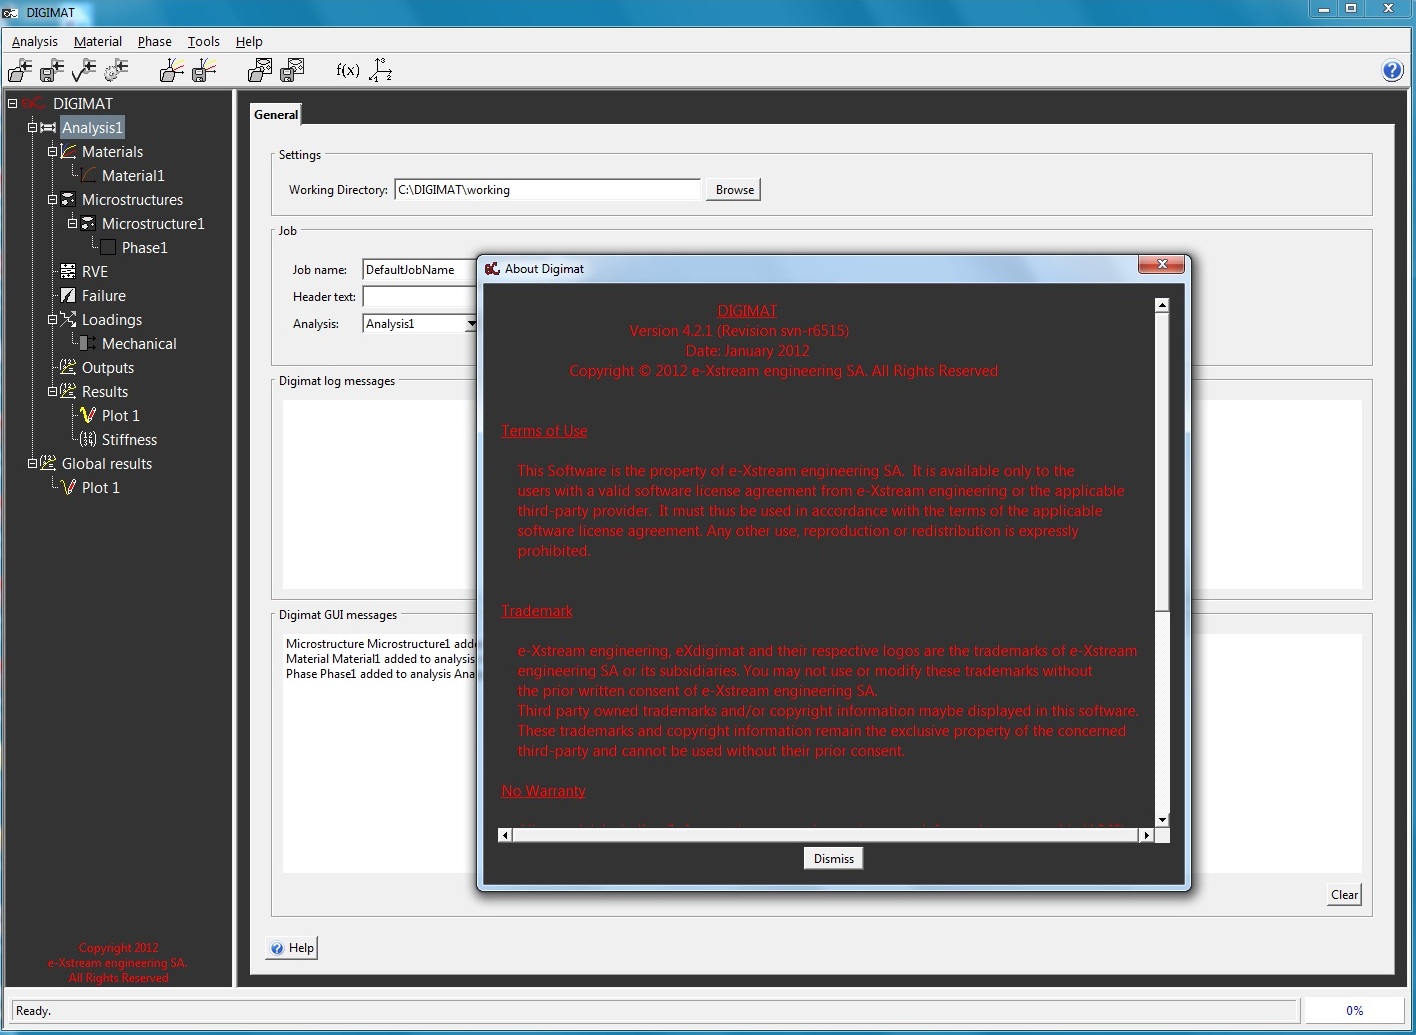Select Global results tree node

(107, 464)
